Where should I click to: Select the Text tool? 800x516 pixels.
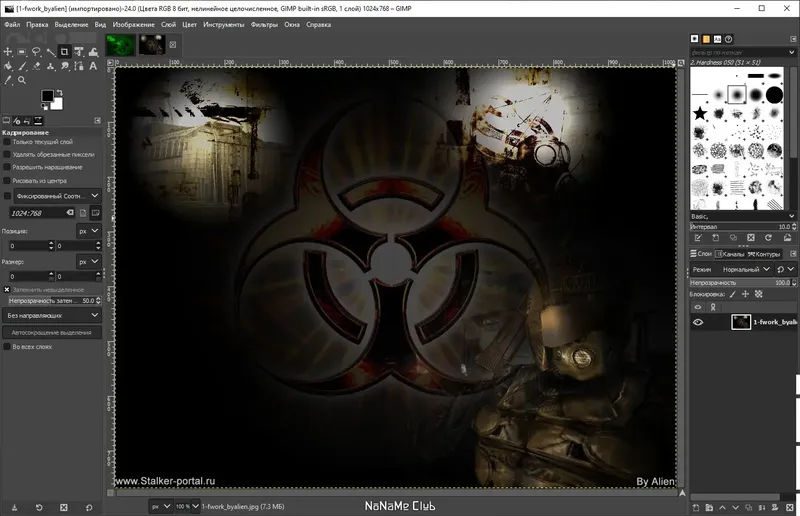pyautogui.click(x=93, y=66)
